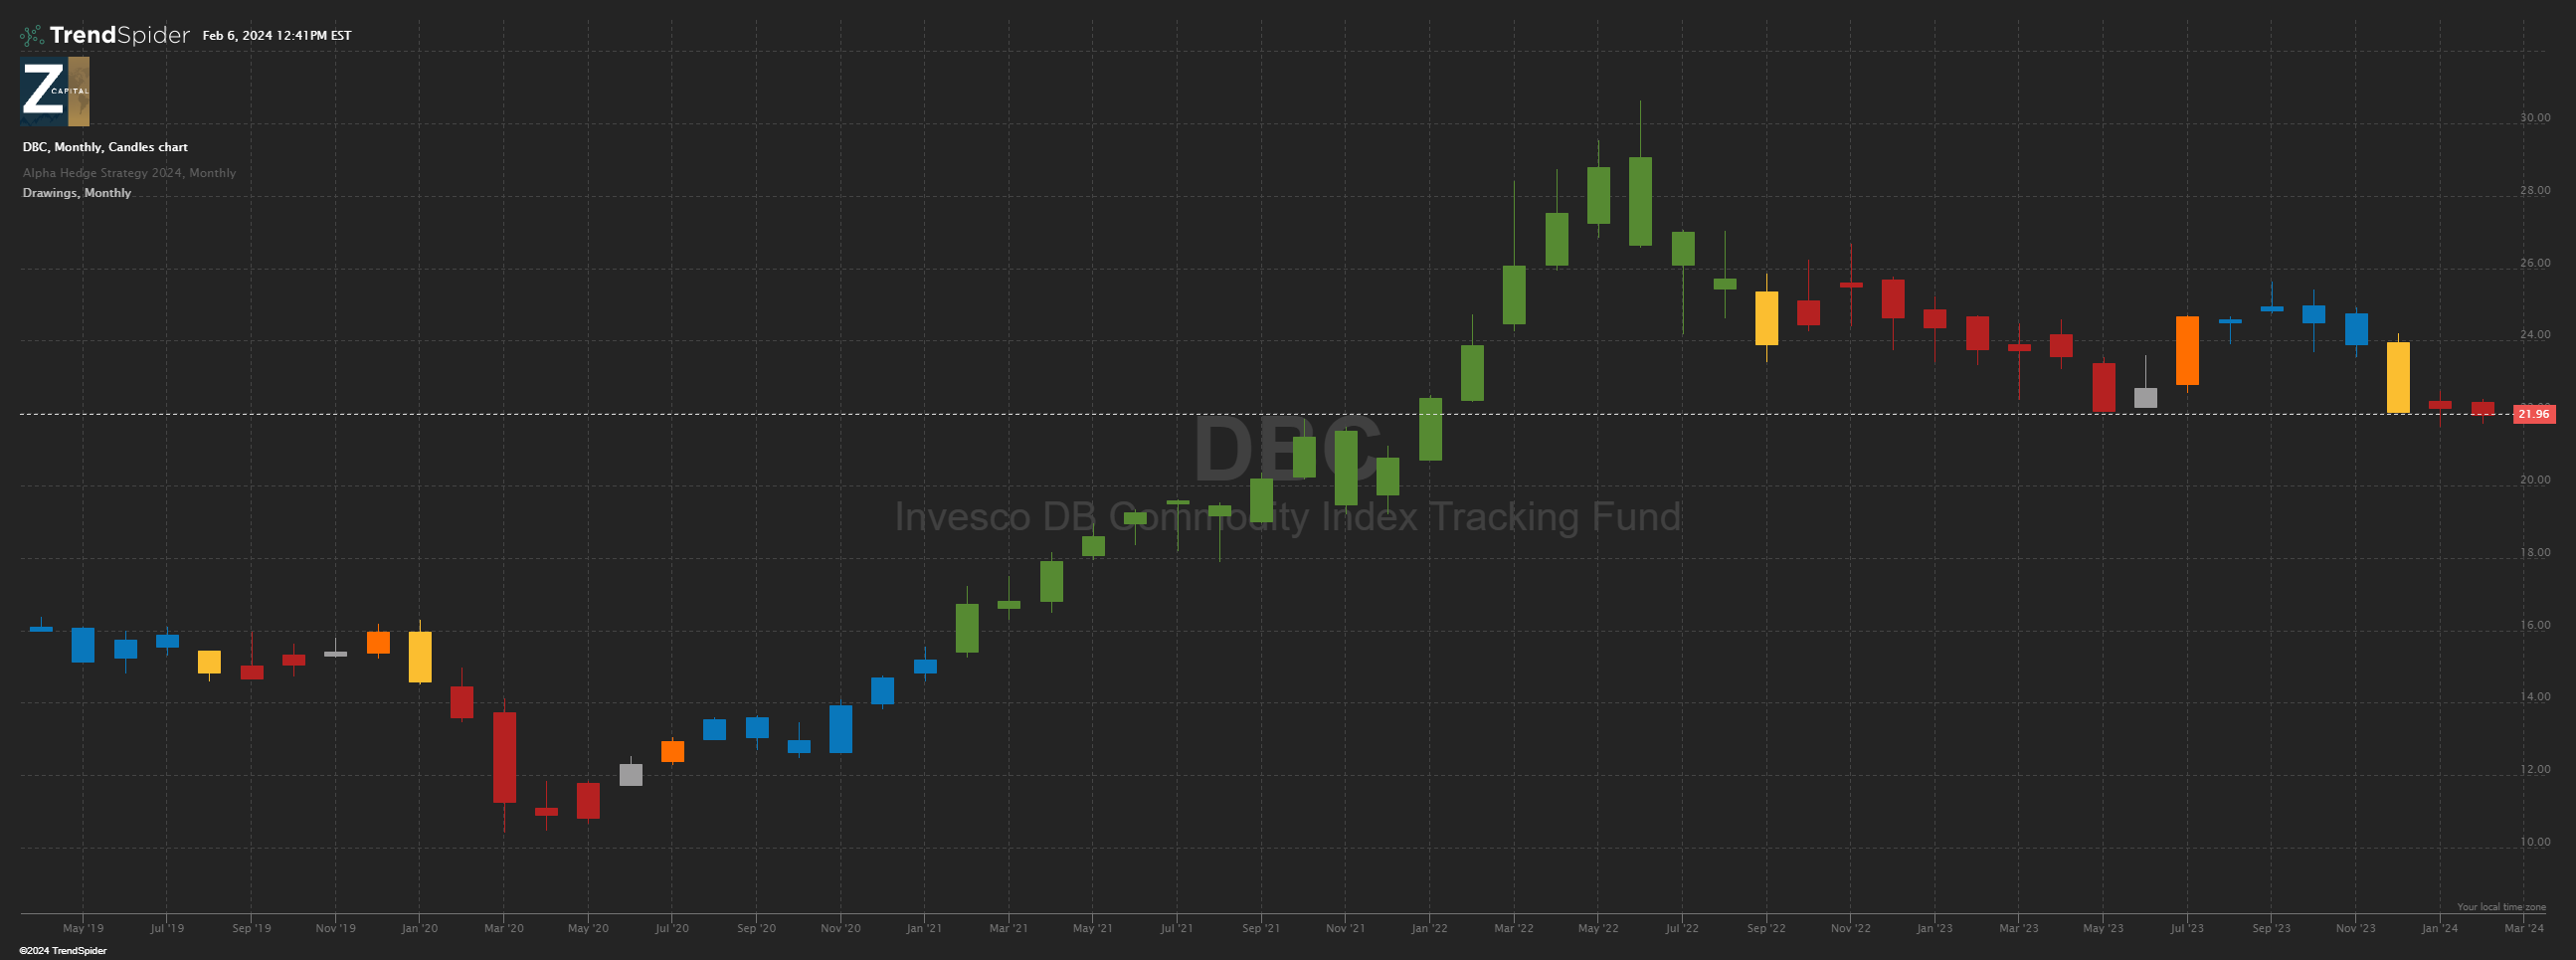Image resolution: width=2576 pixels, height=960 pixels.
Task: Click the 28.00 price axis label
Action: click(2534, 191)
